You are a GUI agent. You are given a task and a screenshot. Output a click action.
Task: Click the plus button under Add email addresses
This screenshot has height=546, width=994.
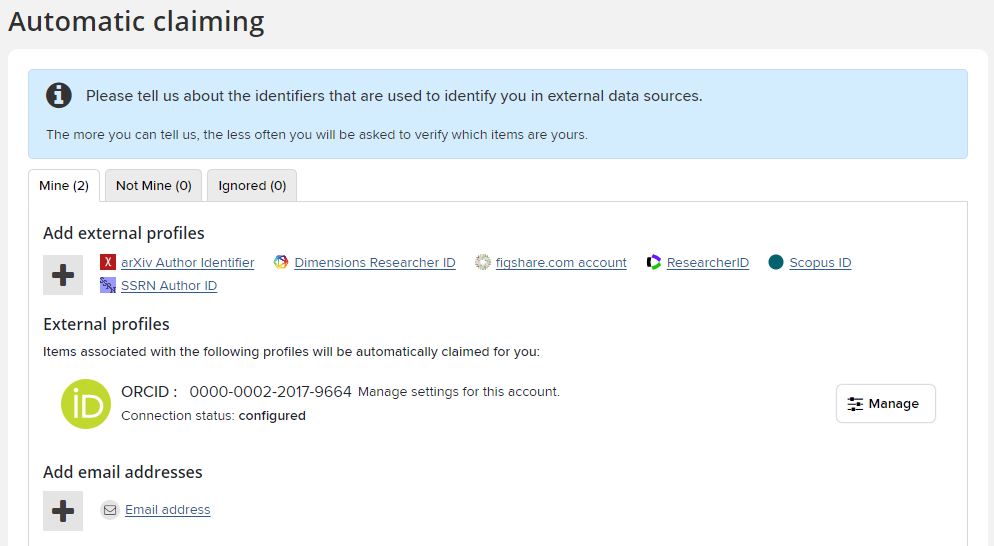pos(63,510)
